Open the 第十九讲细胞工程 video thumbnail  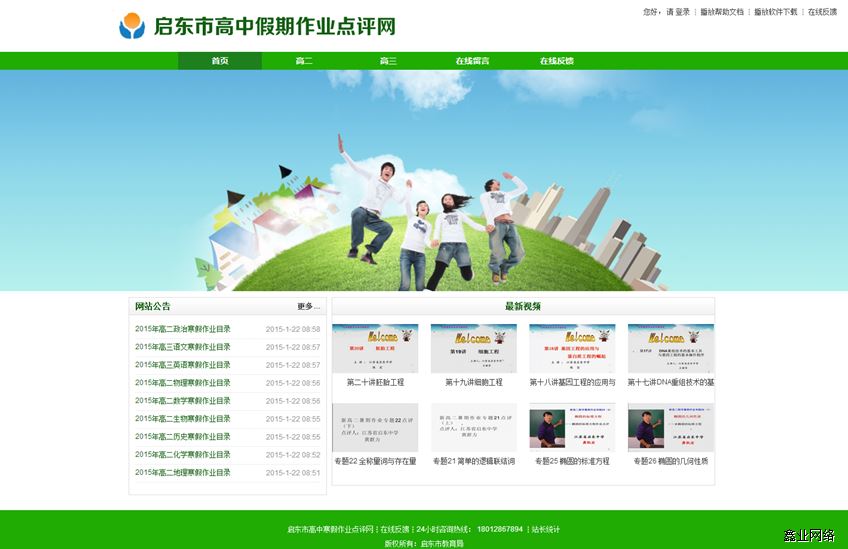coord(474,348)
